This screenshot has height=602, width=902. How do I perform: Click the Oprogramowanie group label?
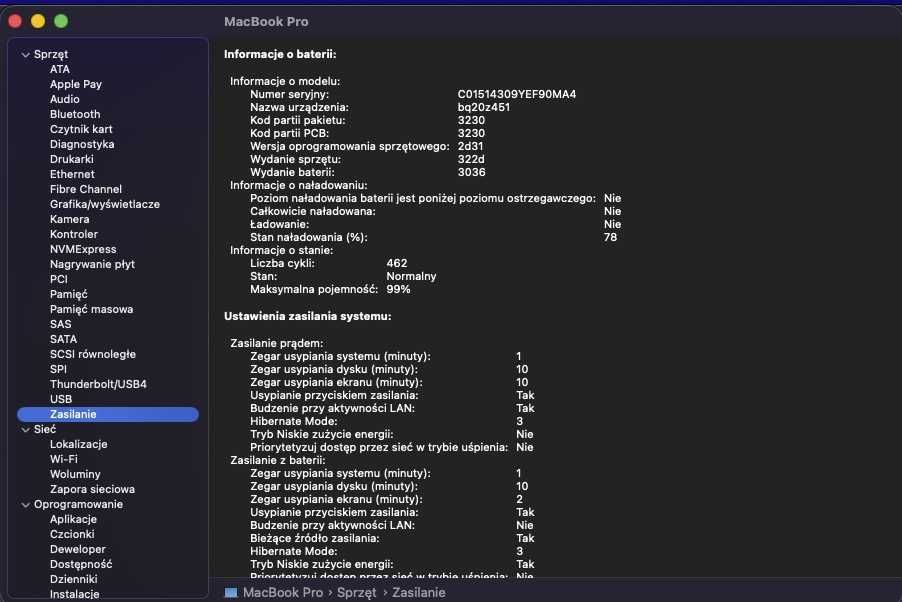[x=78, y=504]
